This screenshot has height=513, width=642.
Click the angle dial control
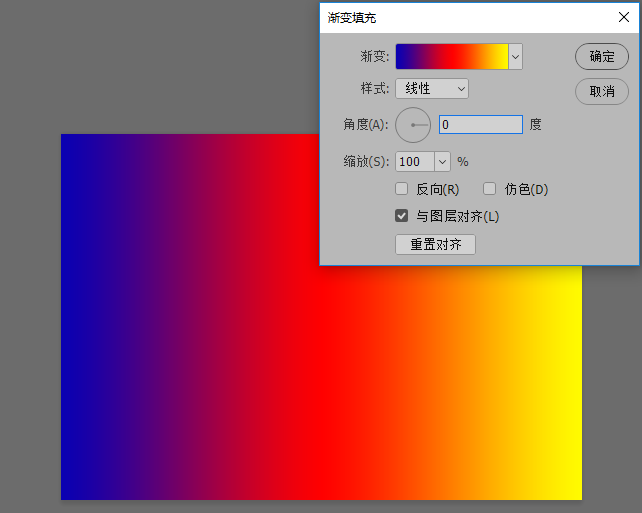[x=413, y=125]
